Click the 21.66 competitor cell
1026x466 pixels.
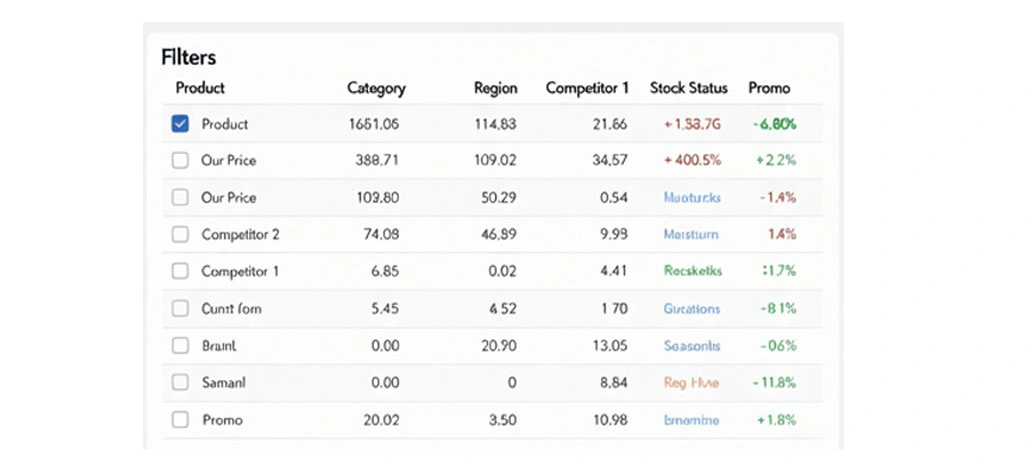610,124
